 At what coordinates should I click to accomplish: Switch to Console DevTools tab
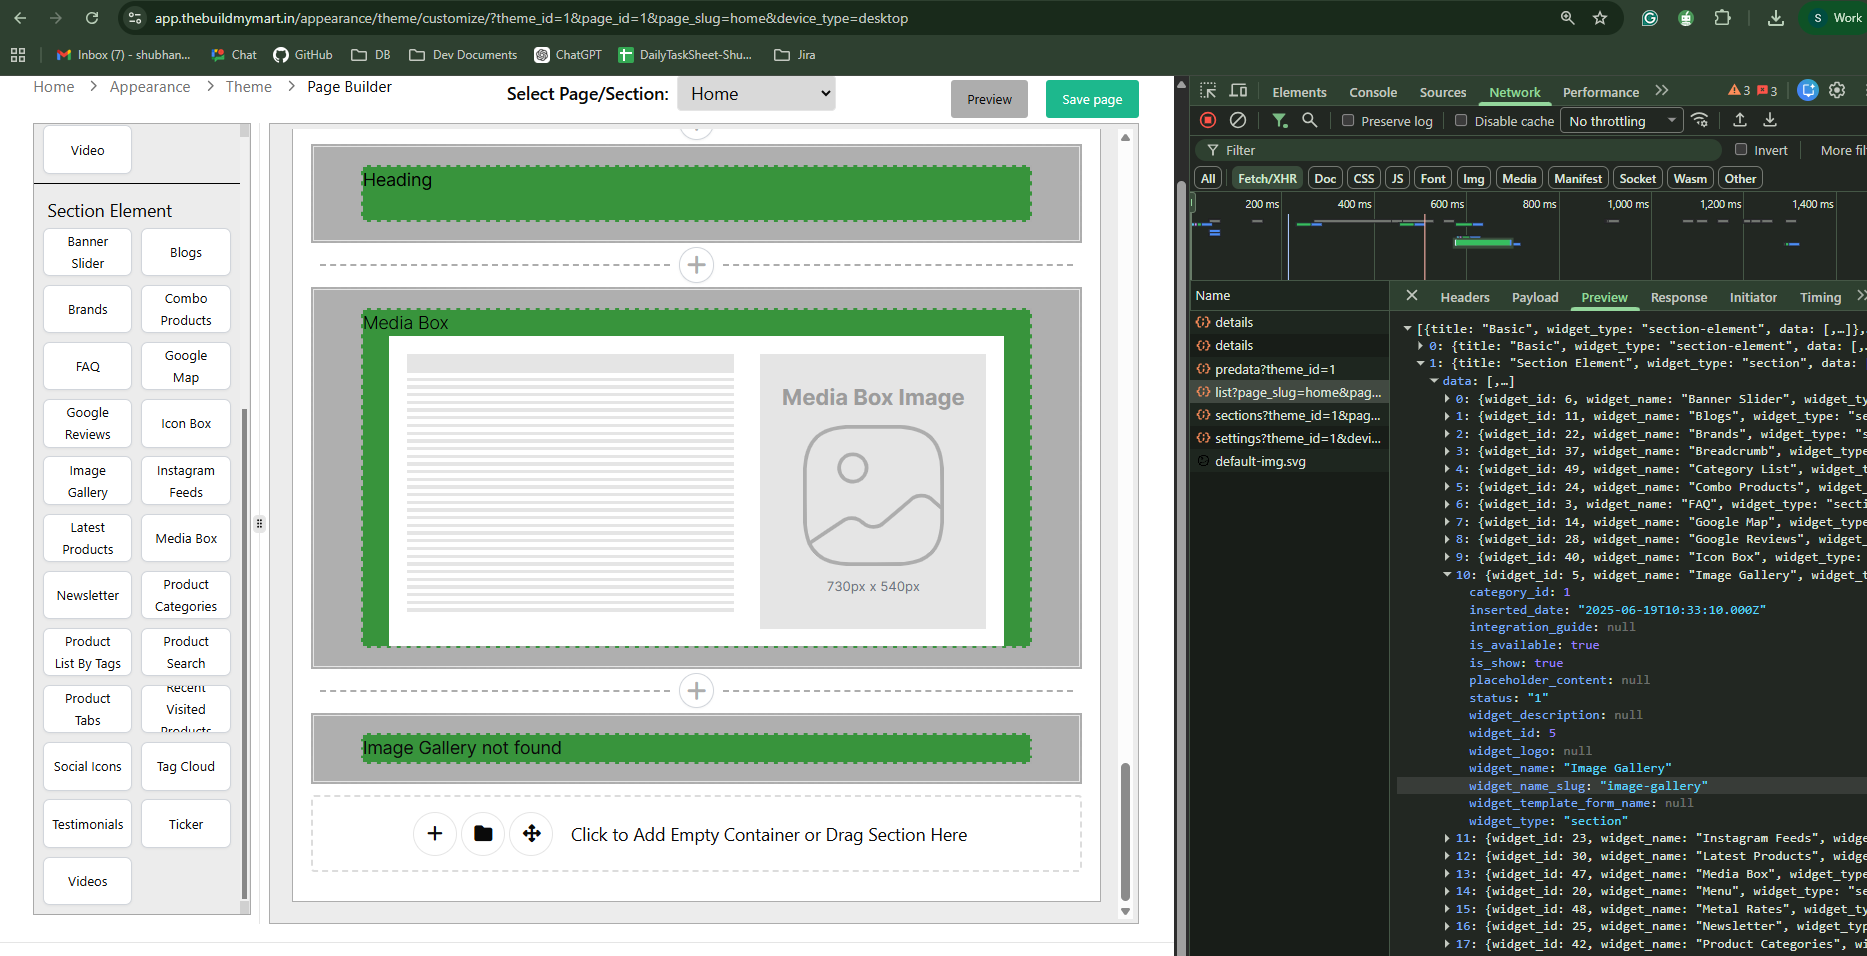pyautogui.click(x=1373, y=92)
